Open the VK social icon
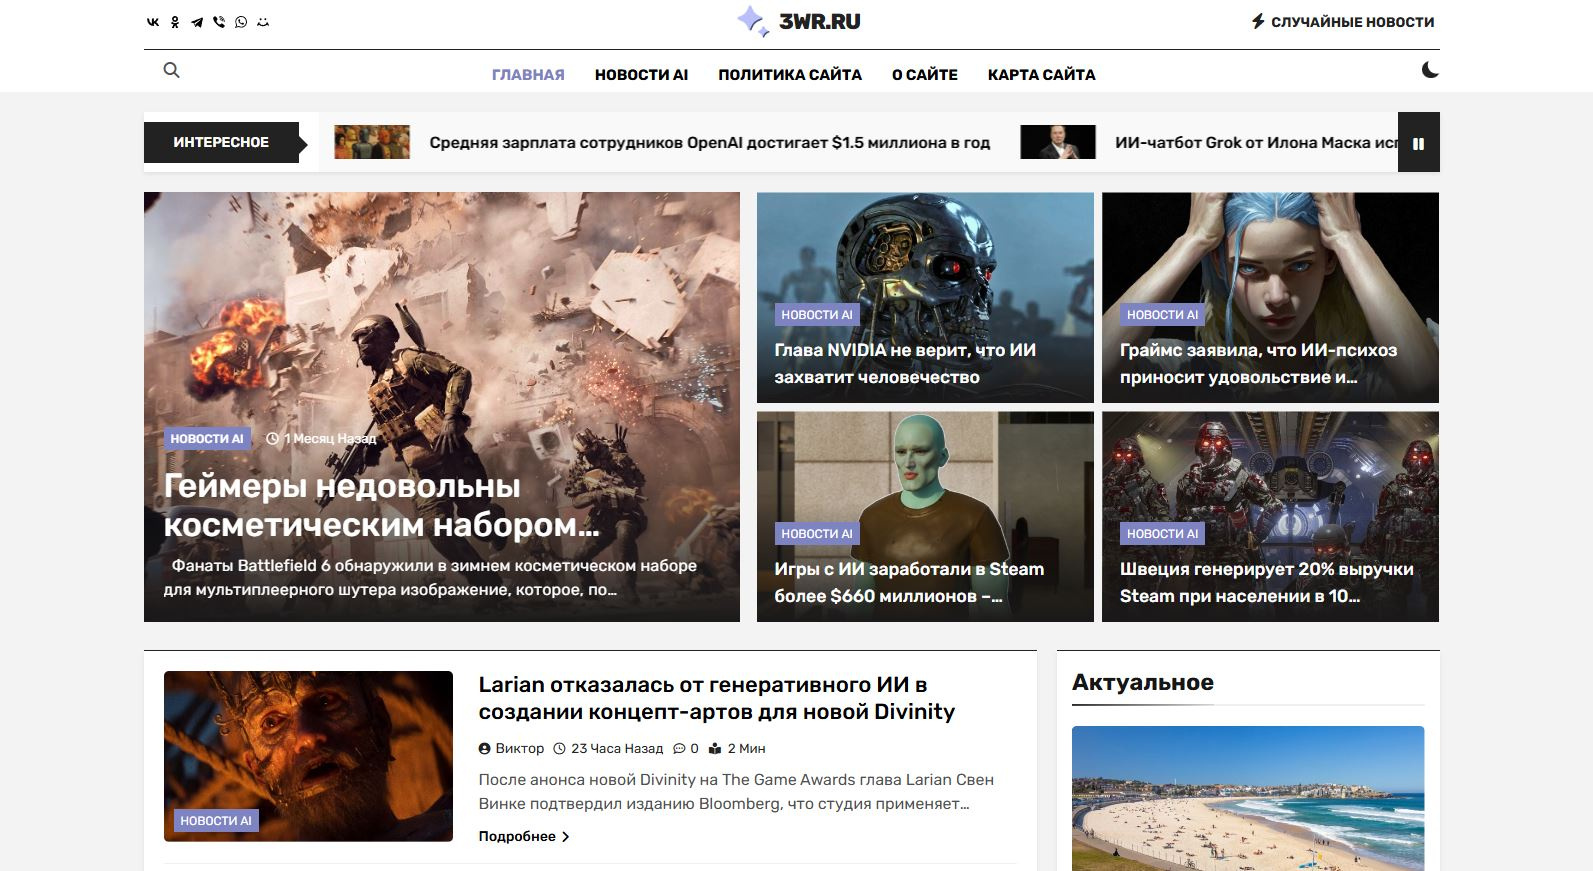This screenshot has width=1593, height=871. [153, 22]
